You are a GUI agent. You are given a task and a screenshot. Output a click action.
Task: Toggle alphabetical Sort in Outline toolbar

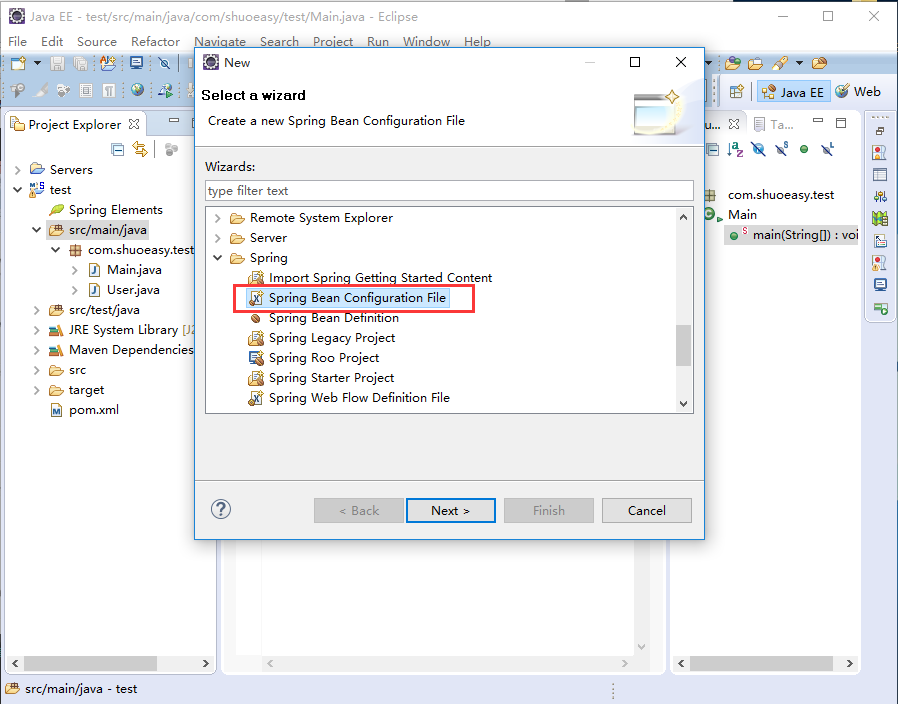(x=735, y=150)
